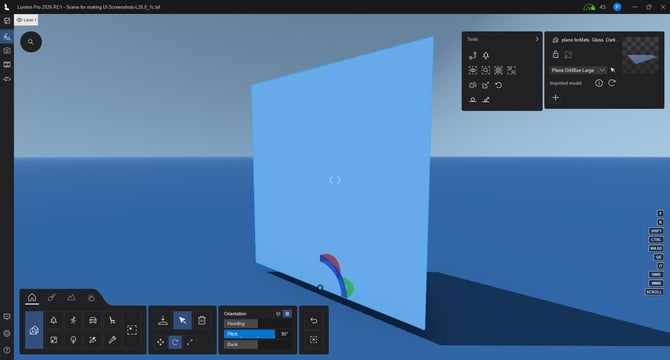Click the grid selection tool in Tools
Image resolution: width=670 pixels, height=360 pixels.
[x=499, y=70]
